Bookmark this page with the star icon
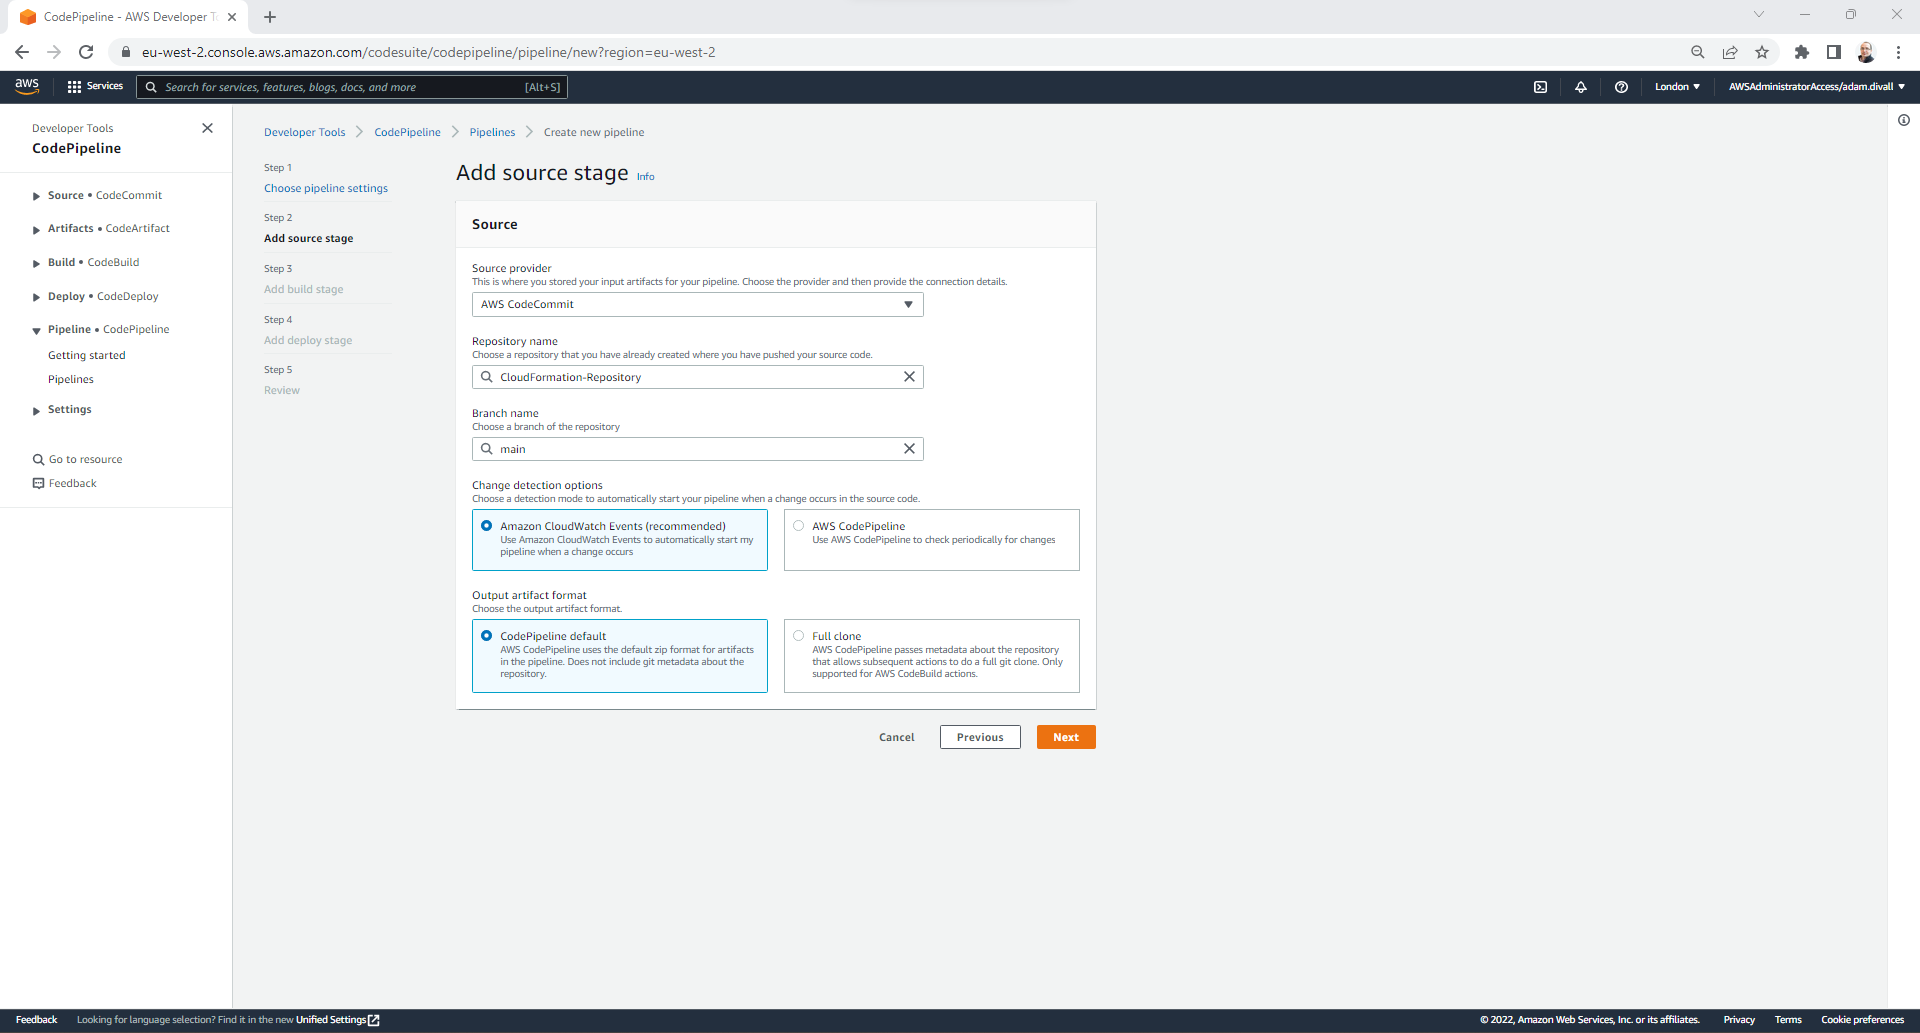 [x=1762, y=52]
